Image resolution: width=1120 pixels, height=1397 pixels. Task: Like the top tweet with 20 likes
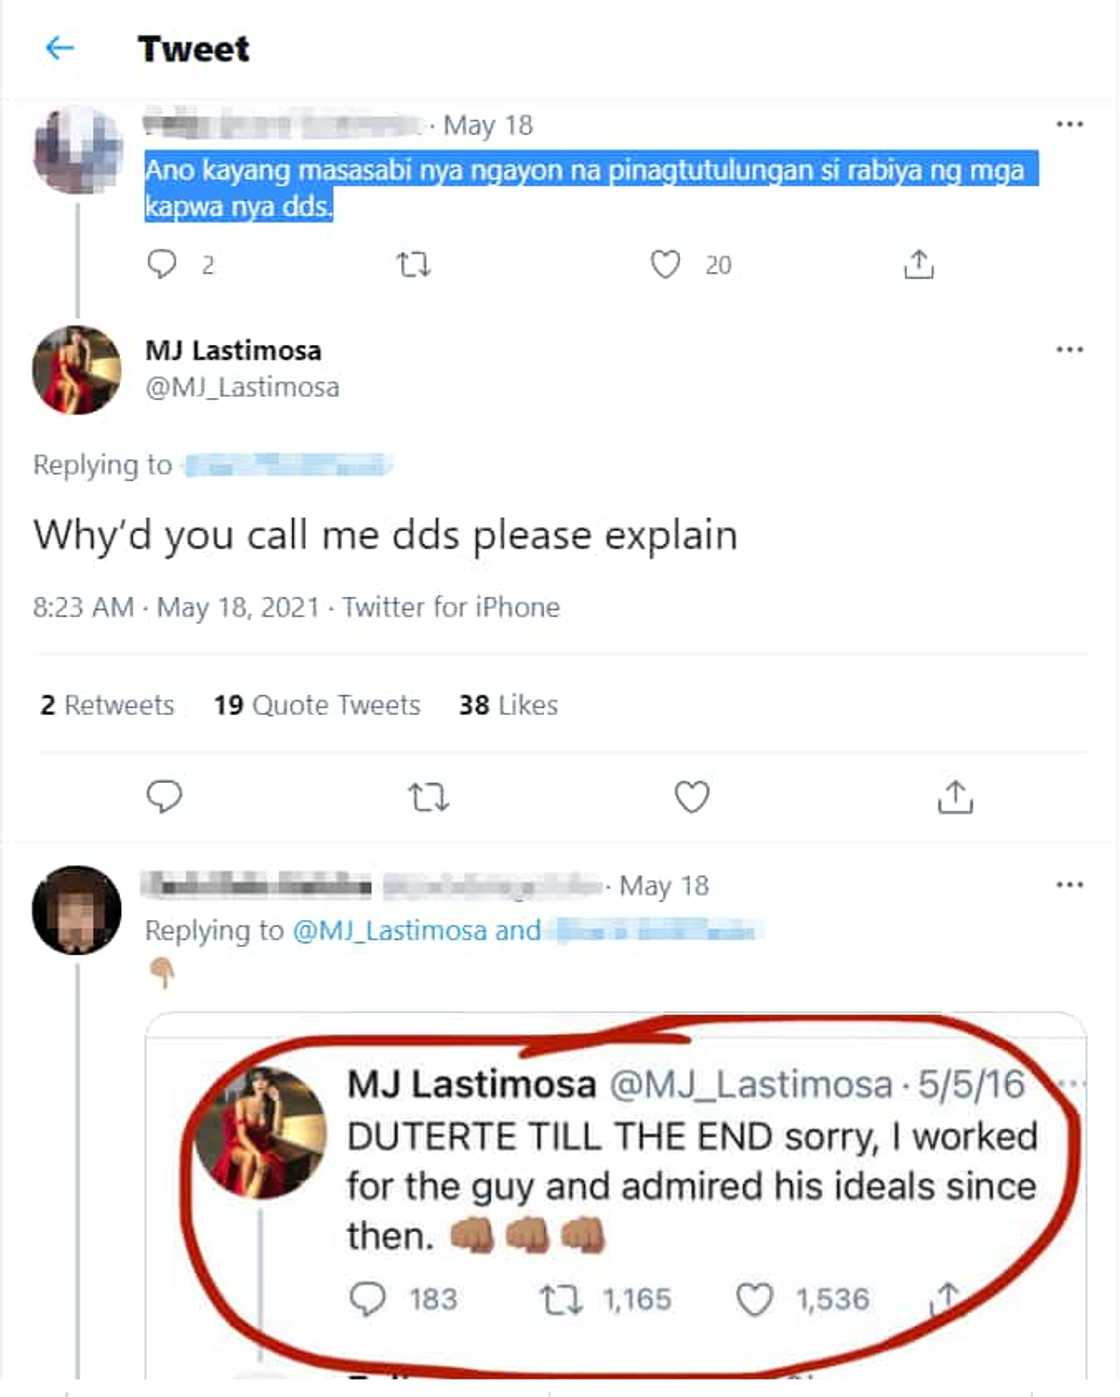coord(665,264)
